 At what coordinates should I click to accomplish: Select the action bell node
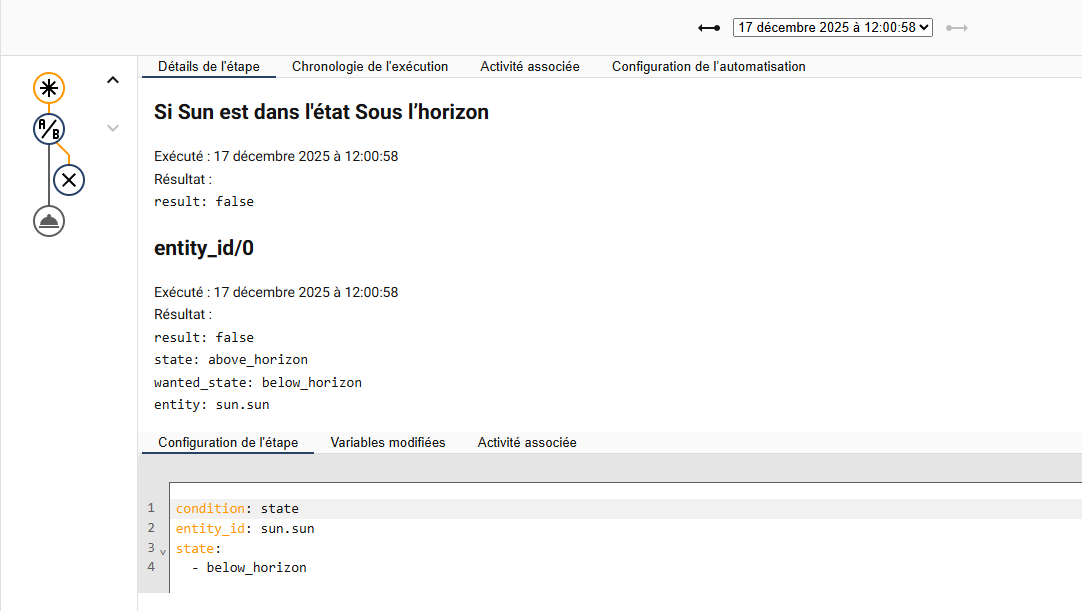click(x=49, y=221)
